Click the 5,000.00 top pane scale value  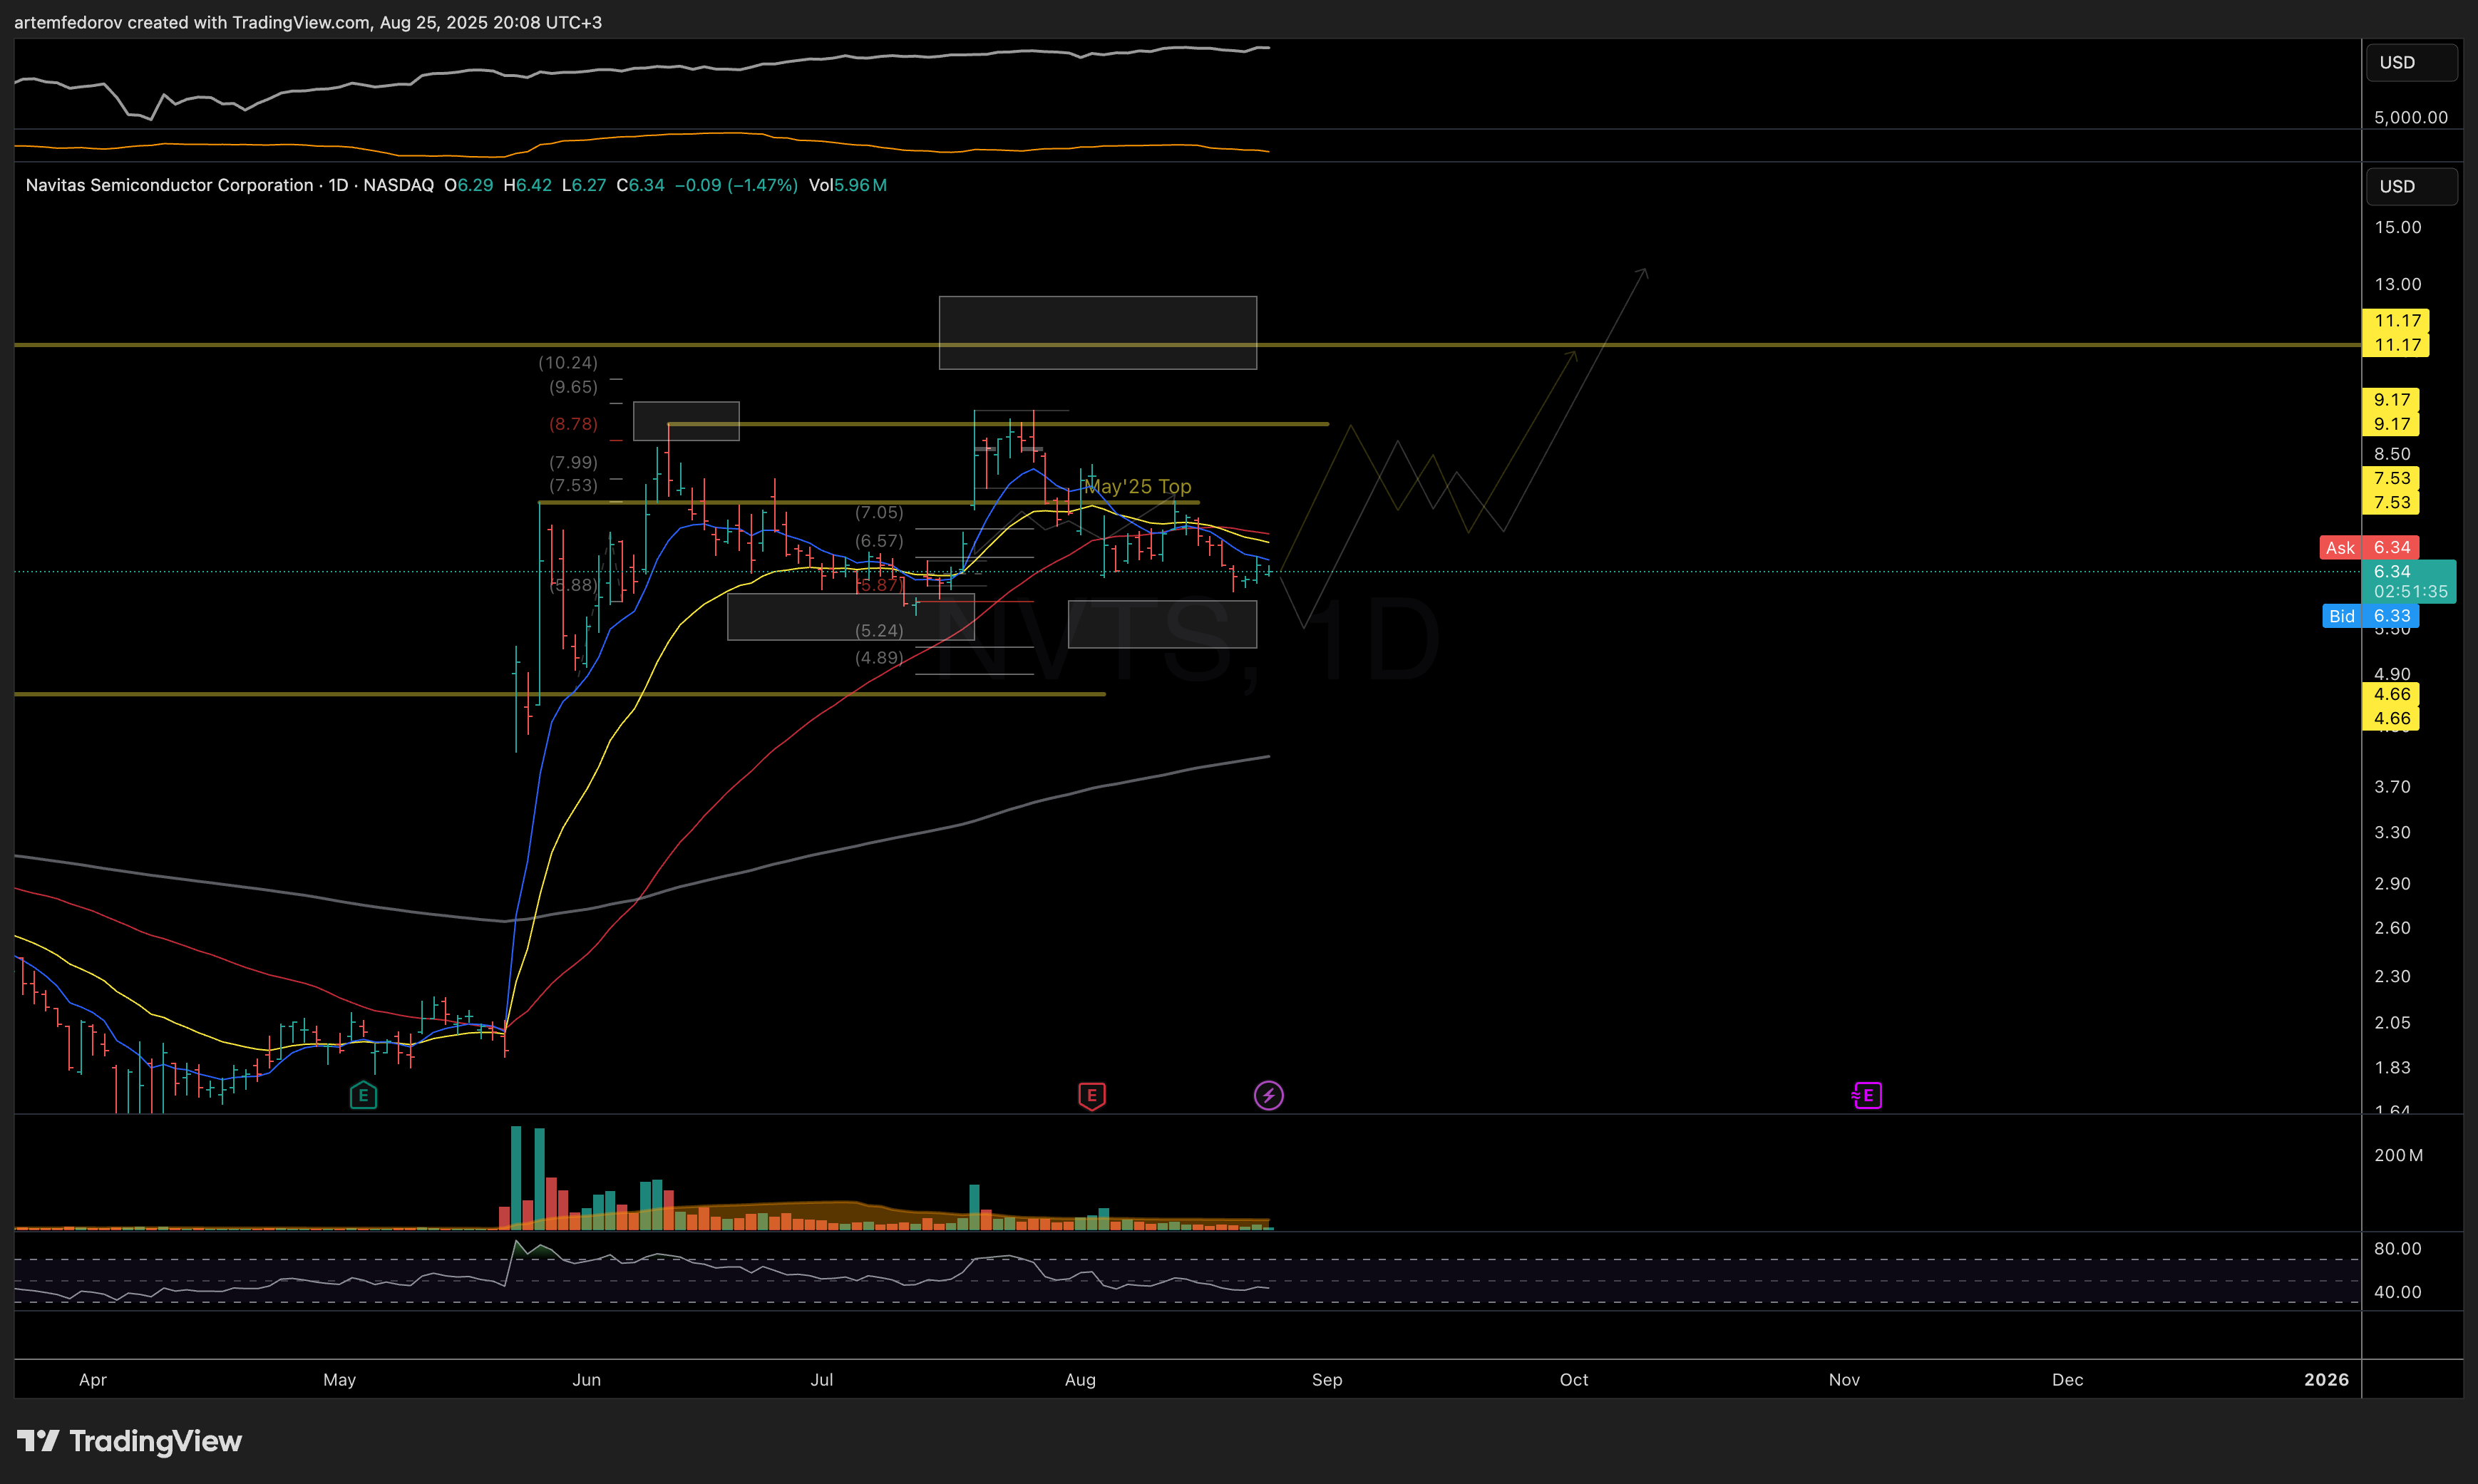[2411, 117]
